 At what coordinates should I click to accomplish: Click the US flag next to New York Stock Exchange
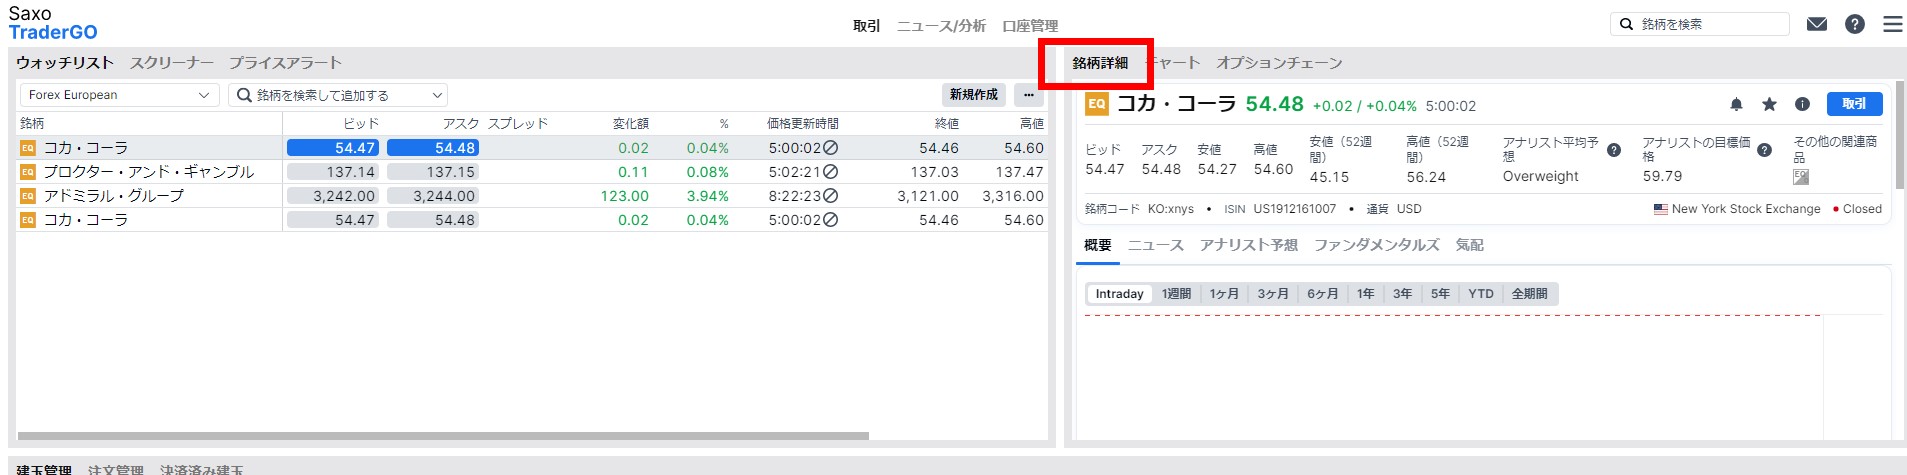coord(1661,209)
